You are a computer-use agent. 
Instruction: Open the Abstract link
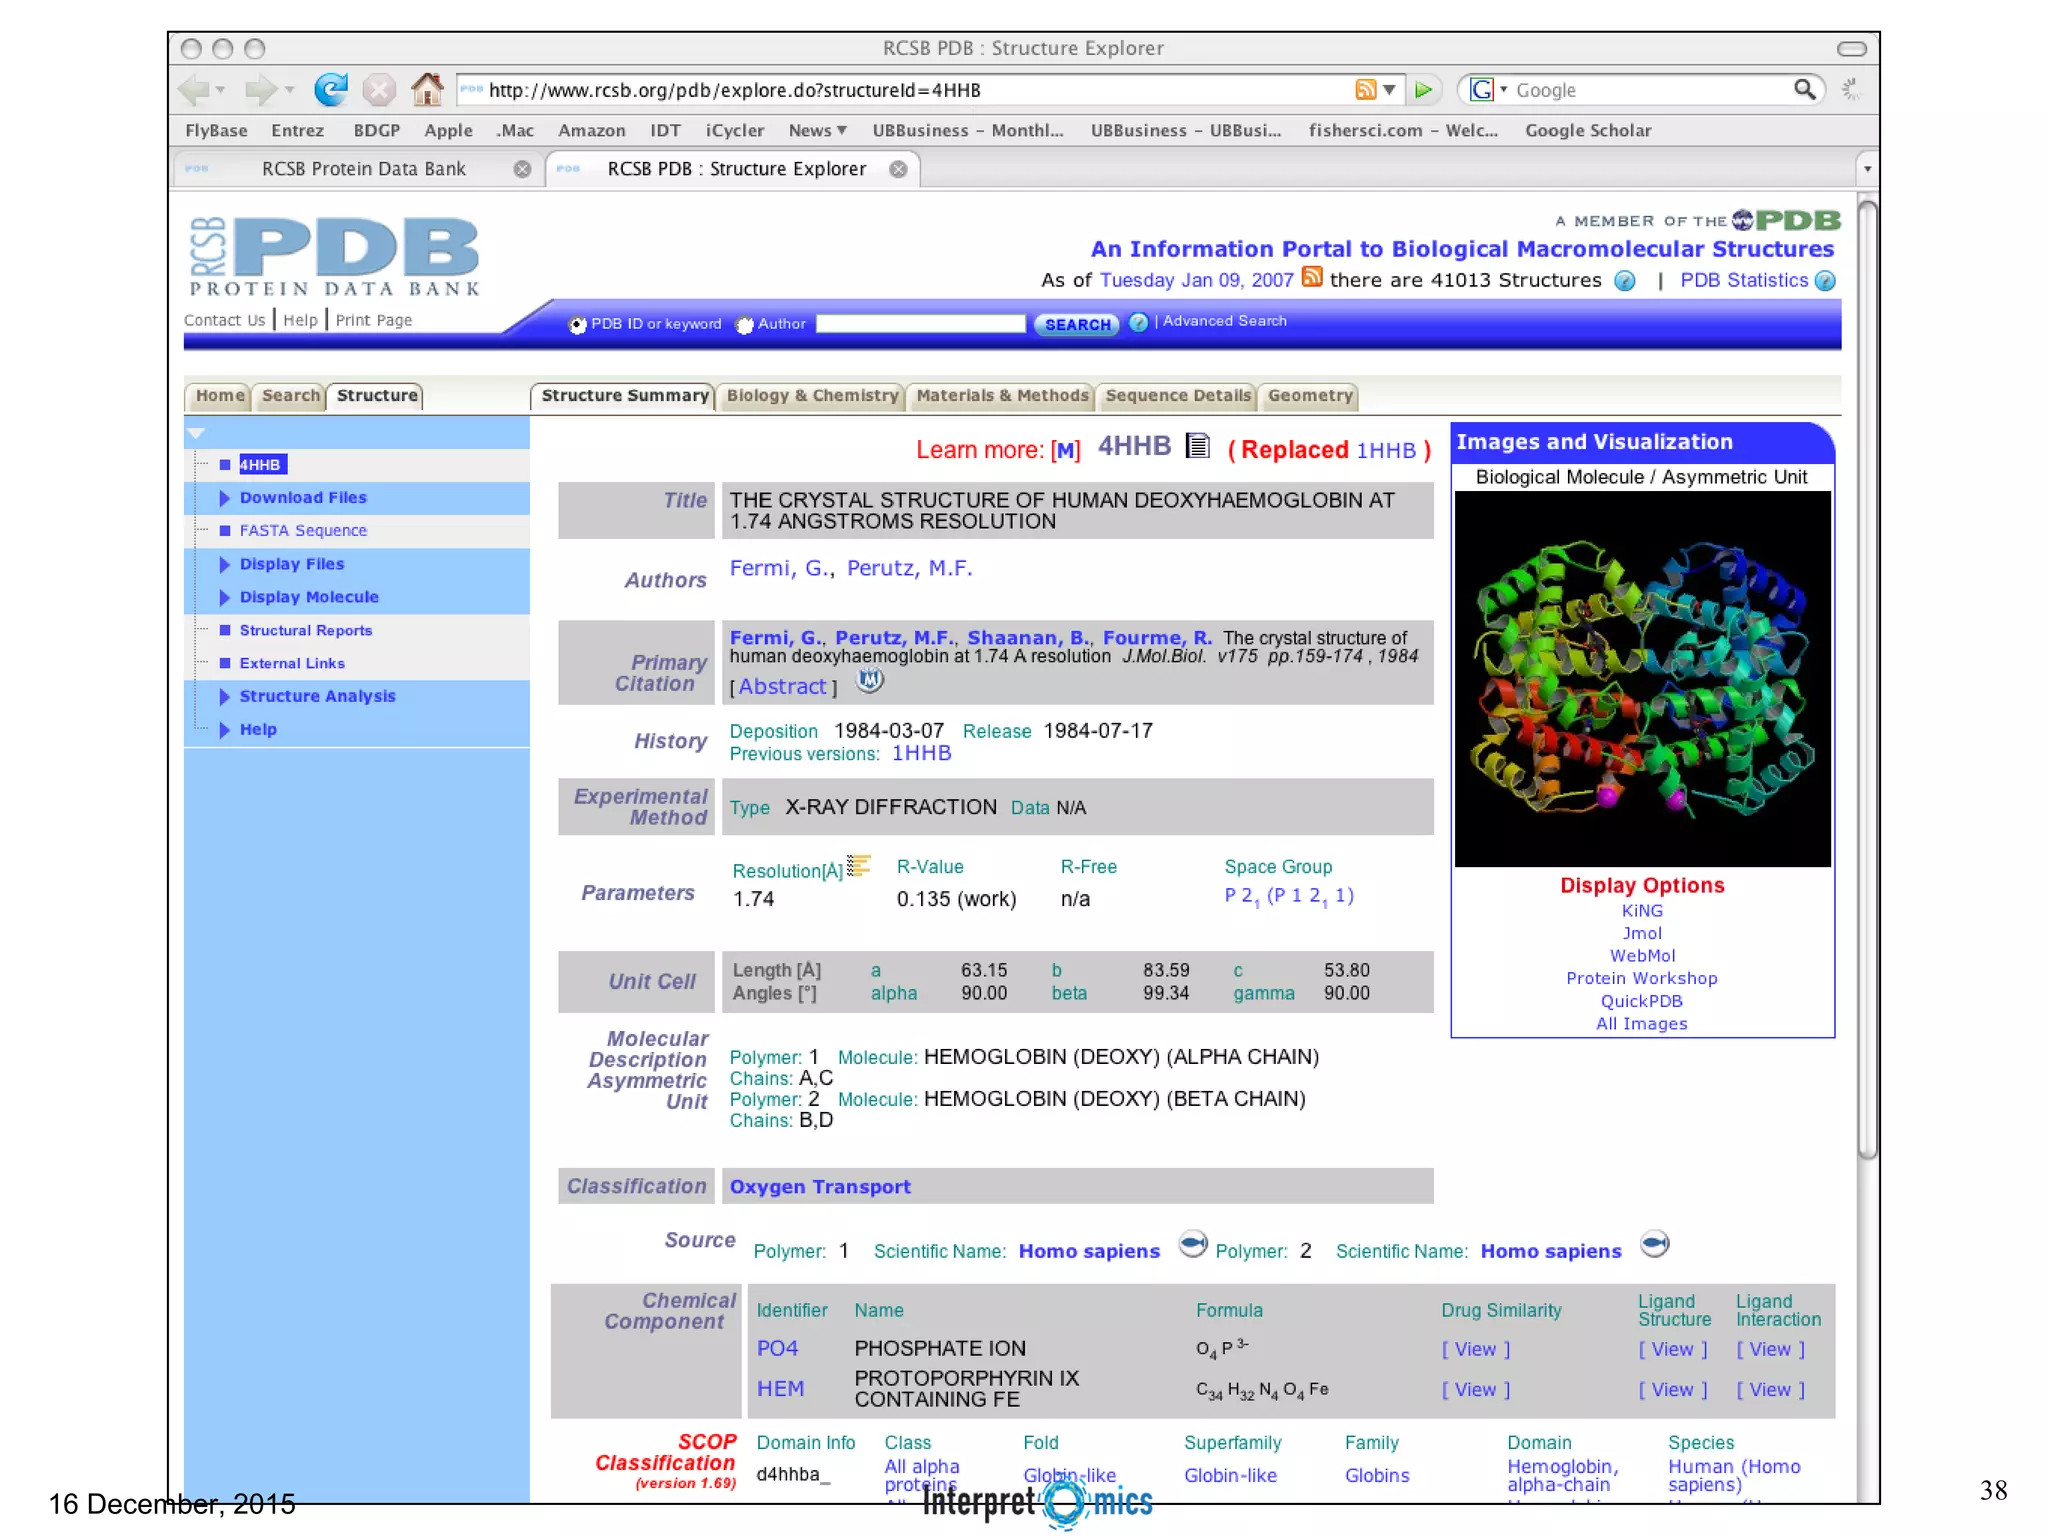782,687
